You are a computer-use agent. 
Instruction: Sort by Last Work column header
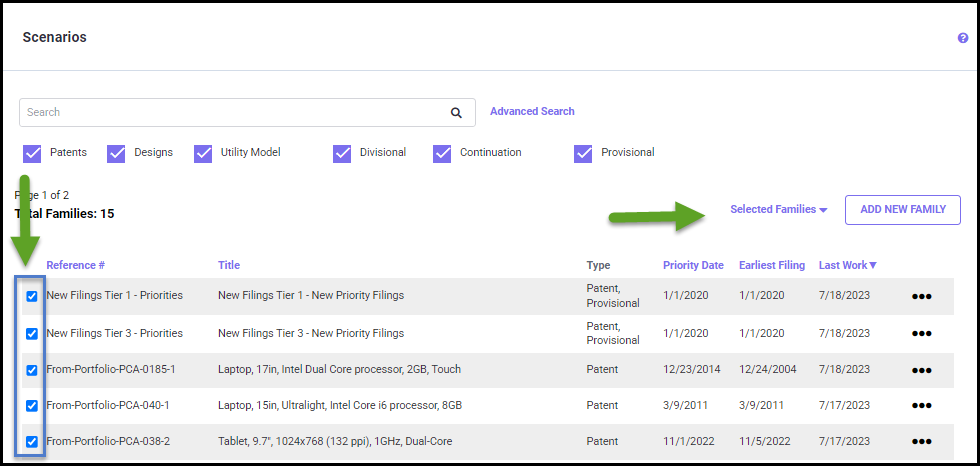(x=847, y=265)
